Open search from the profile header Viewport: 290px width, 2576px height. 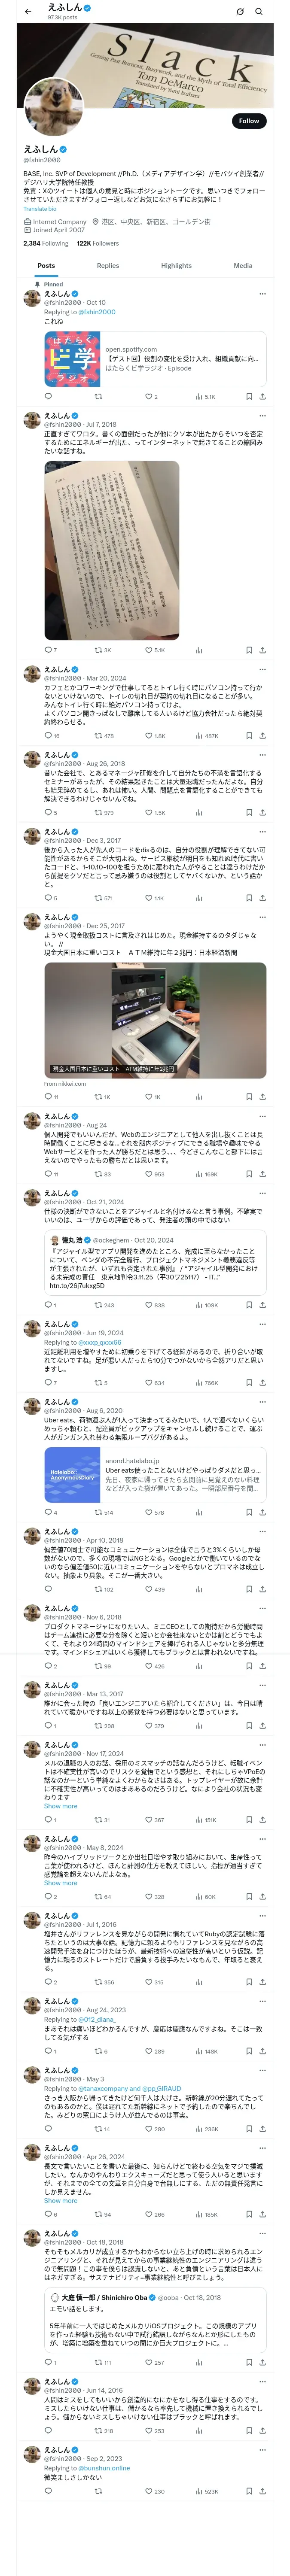259,11
